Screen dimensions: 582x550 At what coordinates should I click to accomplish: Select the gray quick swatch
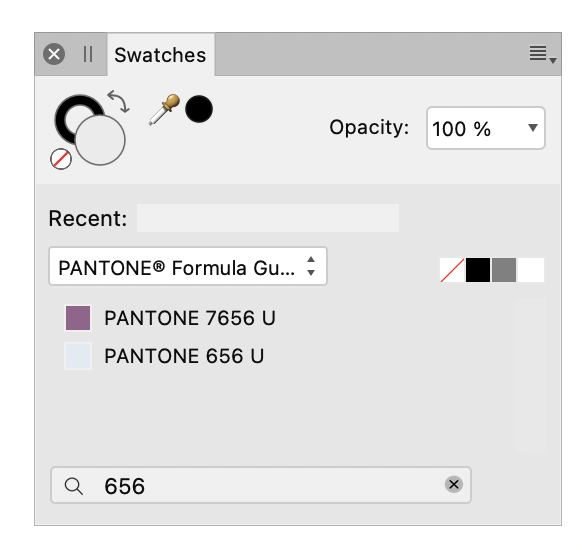[504, 270]
